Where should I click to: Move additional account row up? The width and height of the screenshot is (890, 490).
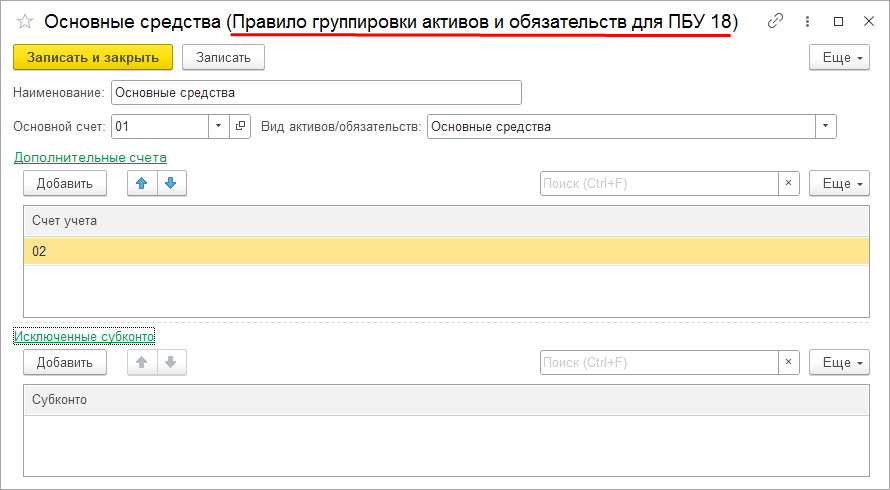click(x=142, y=183)
